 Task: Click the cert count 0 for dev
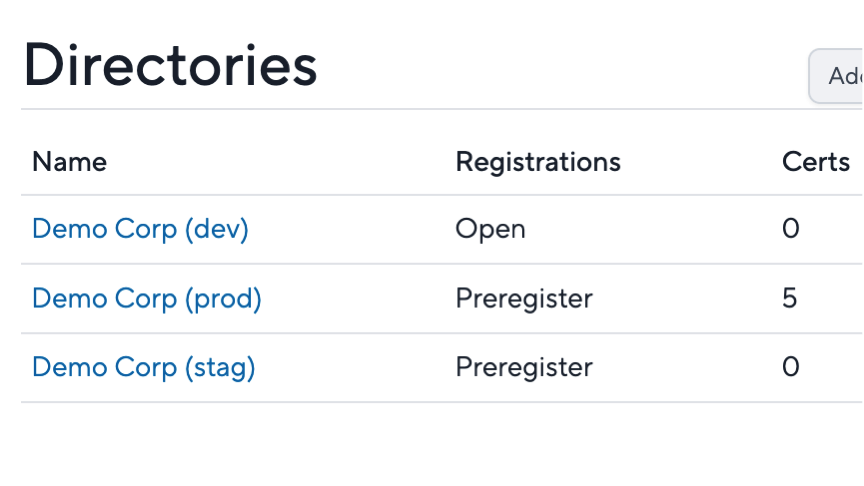coord(791,229)
